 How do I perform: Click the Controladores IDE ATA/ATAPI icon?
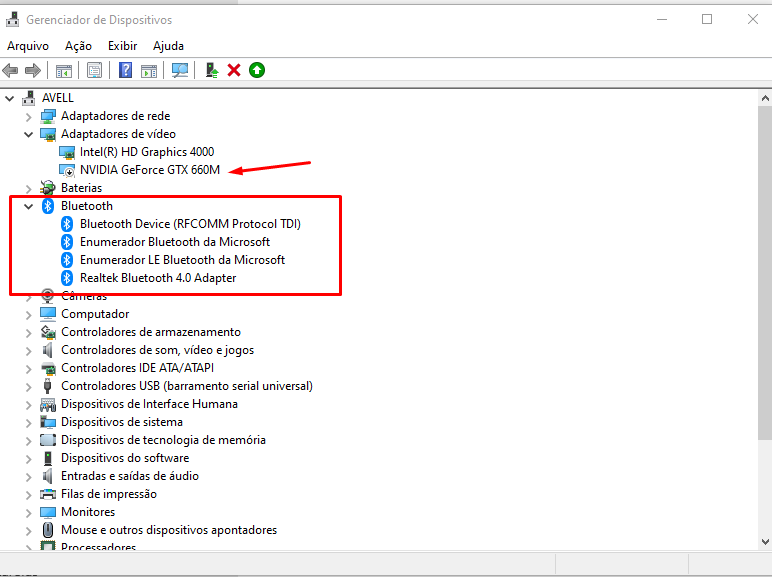pos(48,368)
